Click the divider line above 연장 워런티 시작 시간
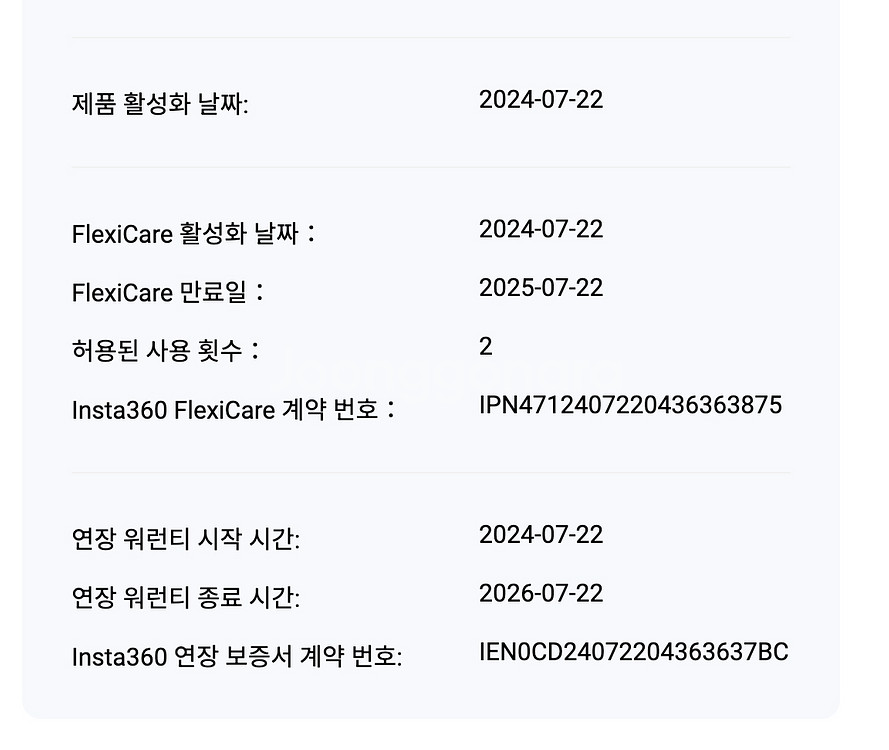889x750 pixels. (x=430, y=472)
